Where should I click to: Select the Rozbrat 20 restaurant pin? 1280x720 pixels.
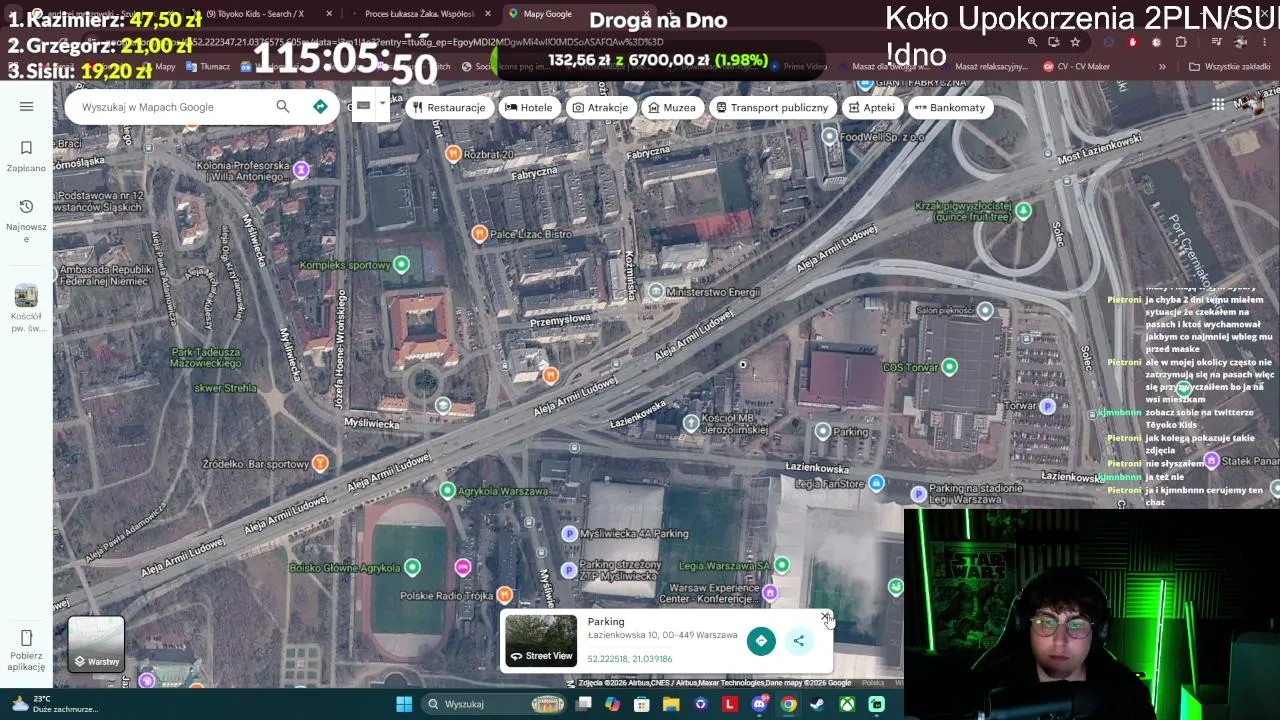pyautogui.click(x=453, y=153)
